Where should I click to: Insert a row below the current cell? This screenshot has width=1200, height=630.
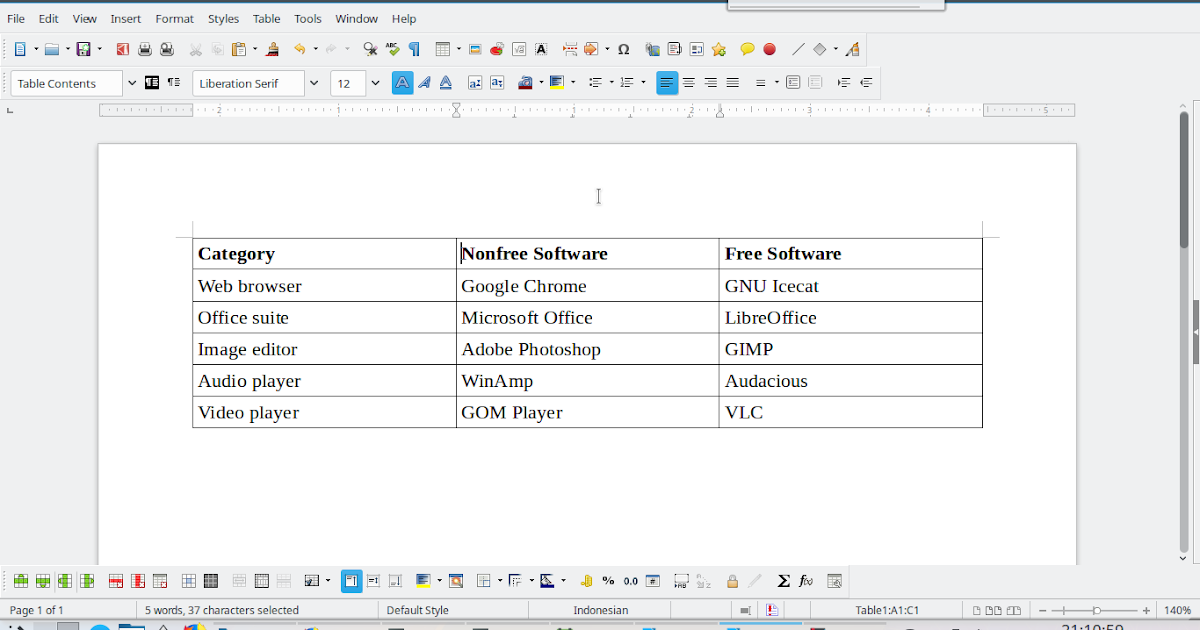(x=42, y=580)
